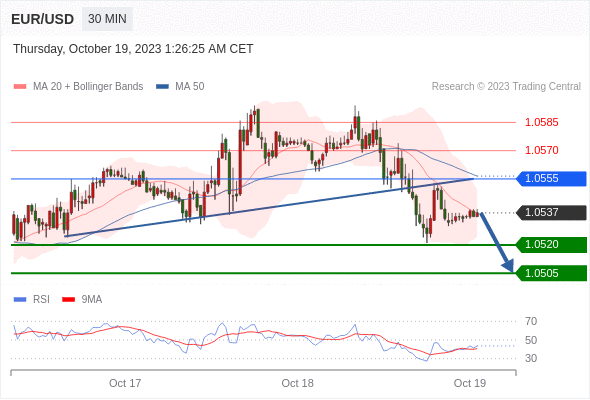Click the Research © 2023 Trading Central credit
The width and height of the screenshot is (590, 400).
click(506, 86)
